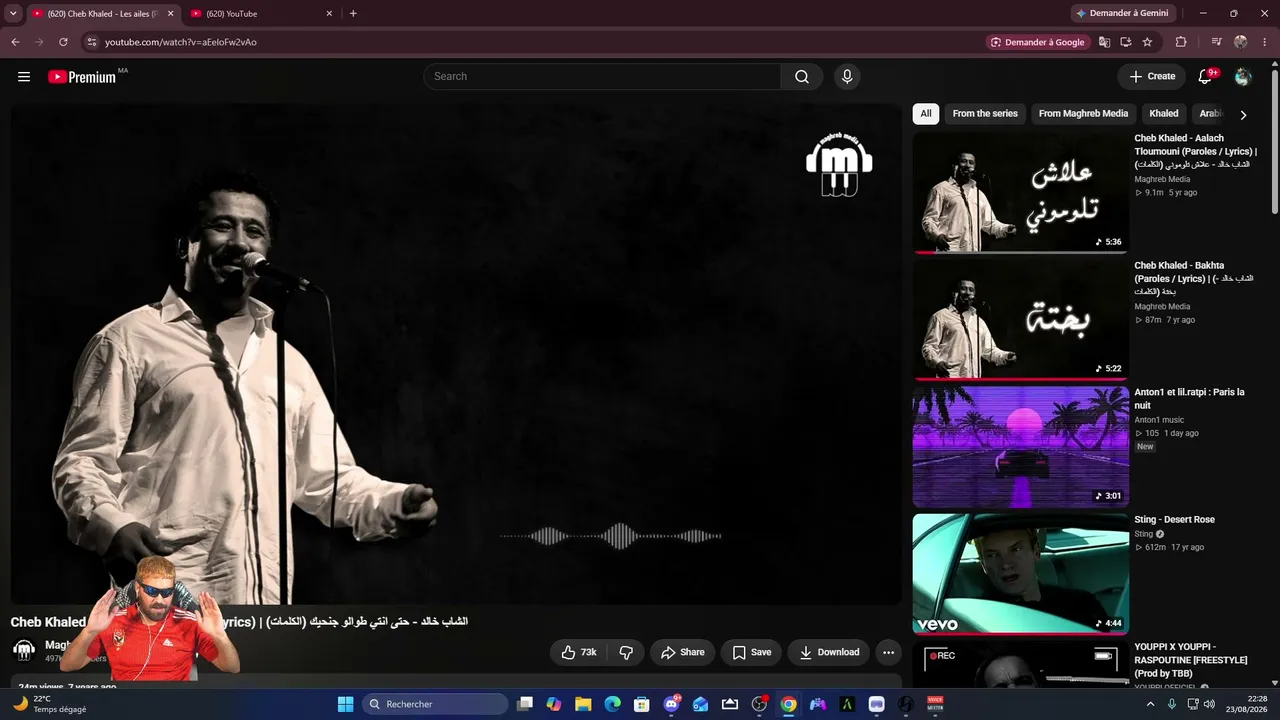Viewport: 1280px width, 720px height.
Task: Open Aalach Tloumouni video thumbnail
Action: [x=1020, y=193]
